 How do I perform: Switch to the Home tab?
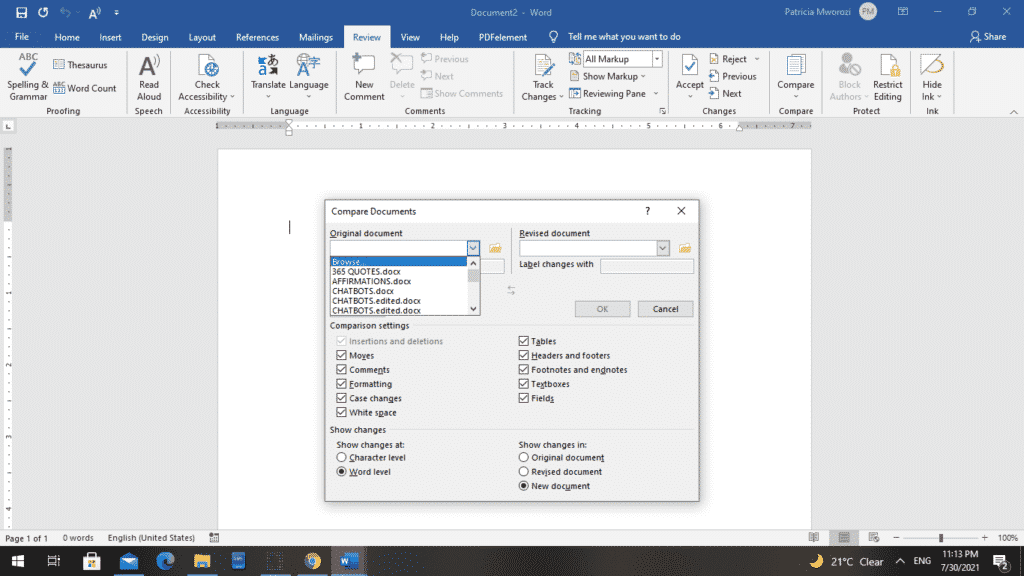67,37
